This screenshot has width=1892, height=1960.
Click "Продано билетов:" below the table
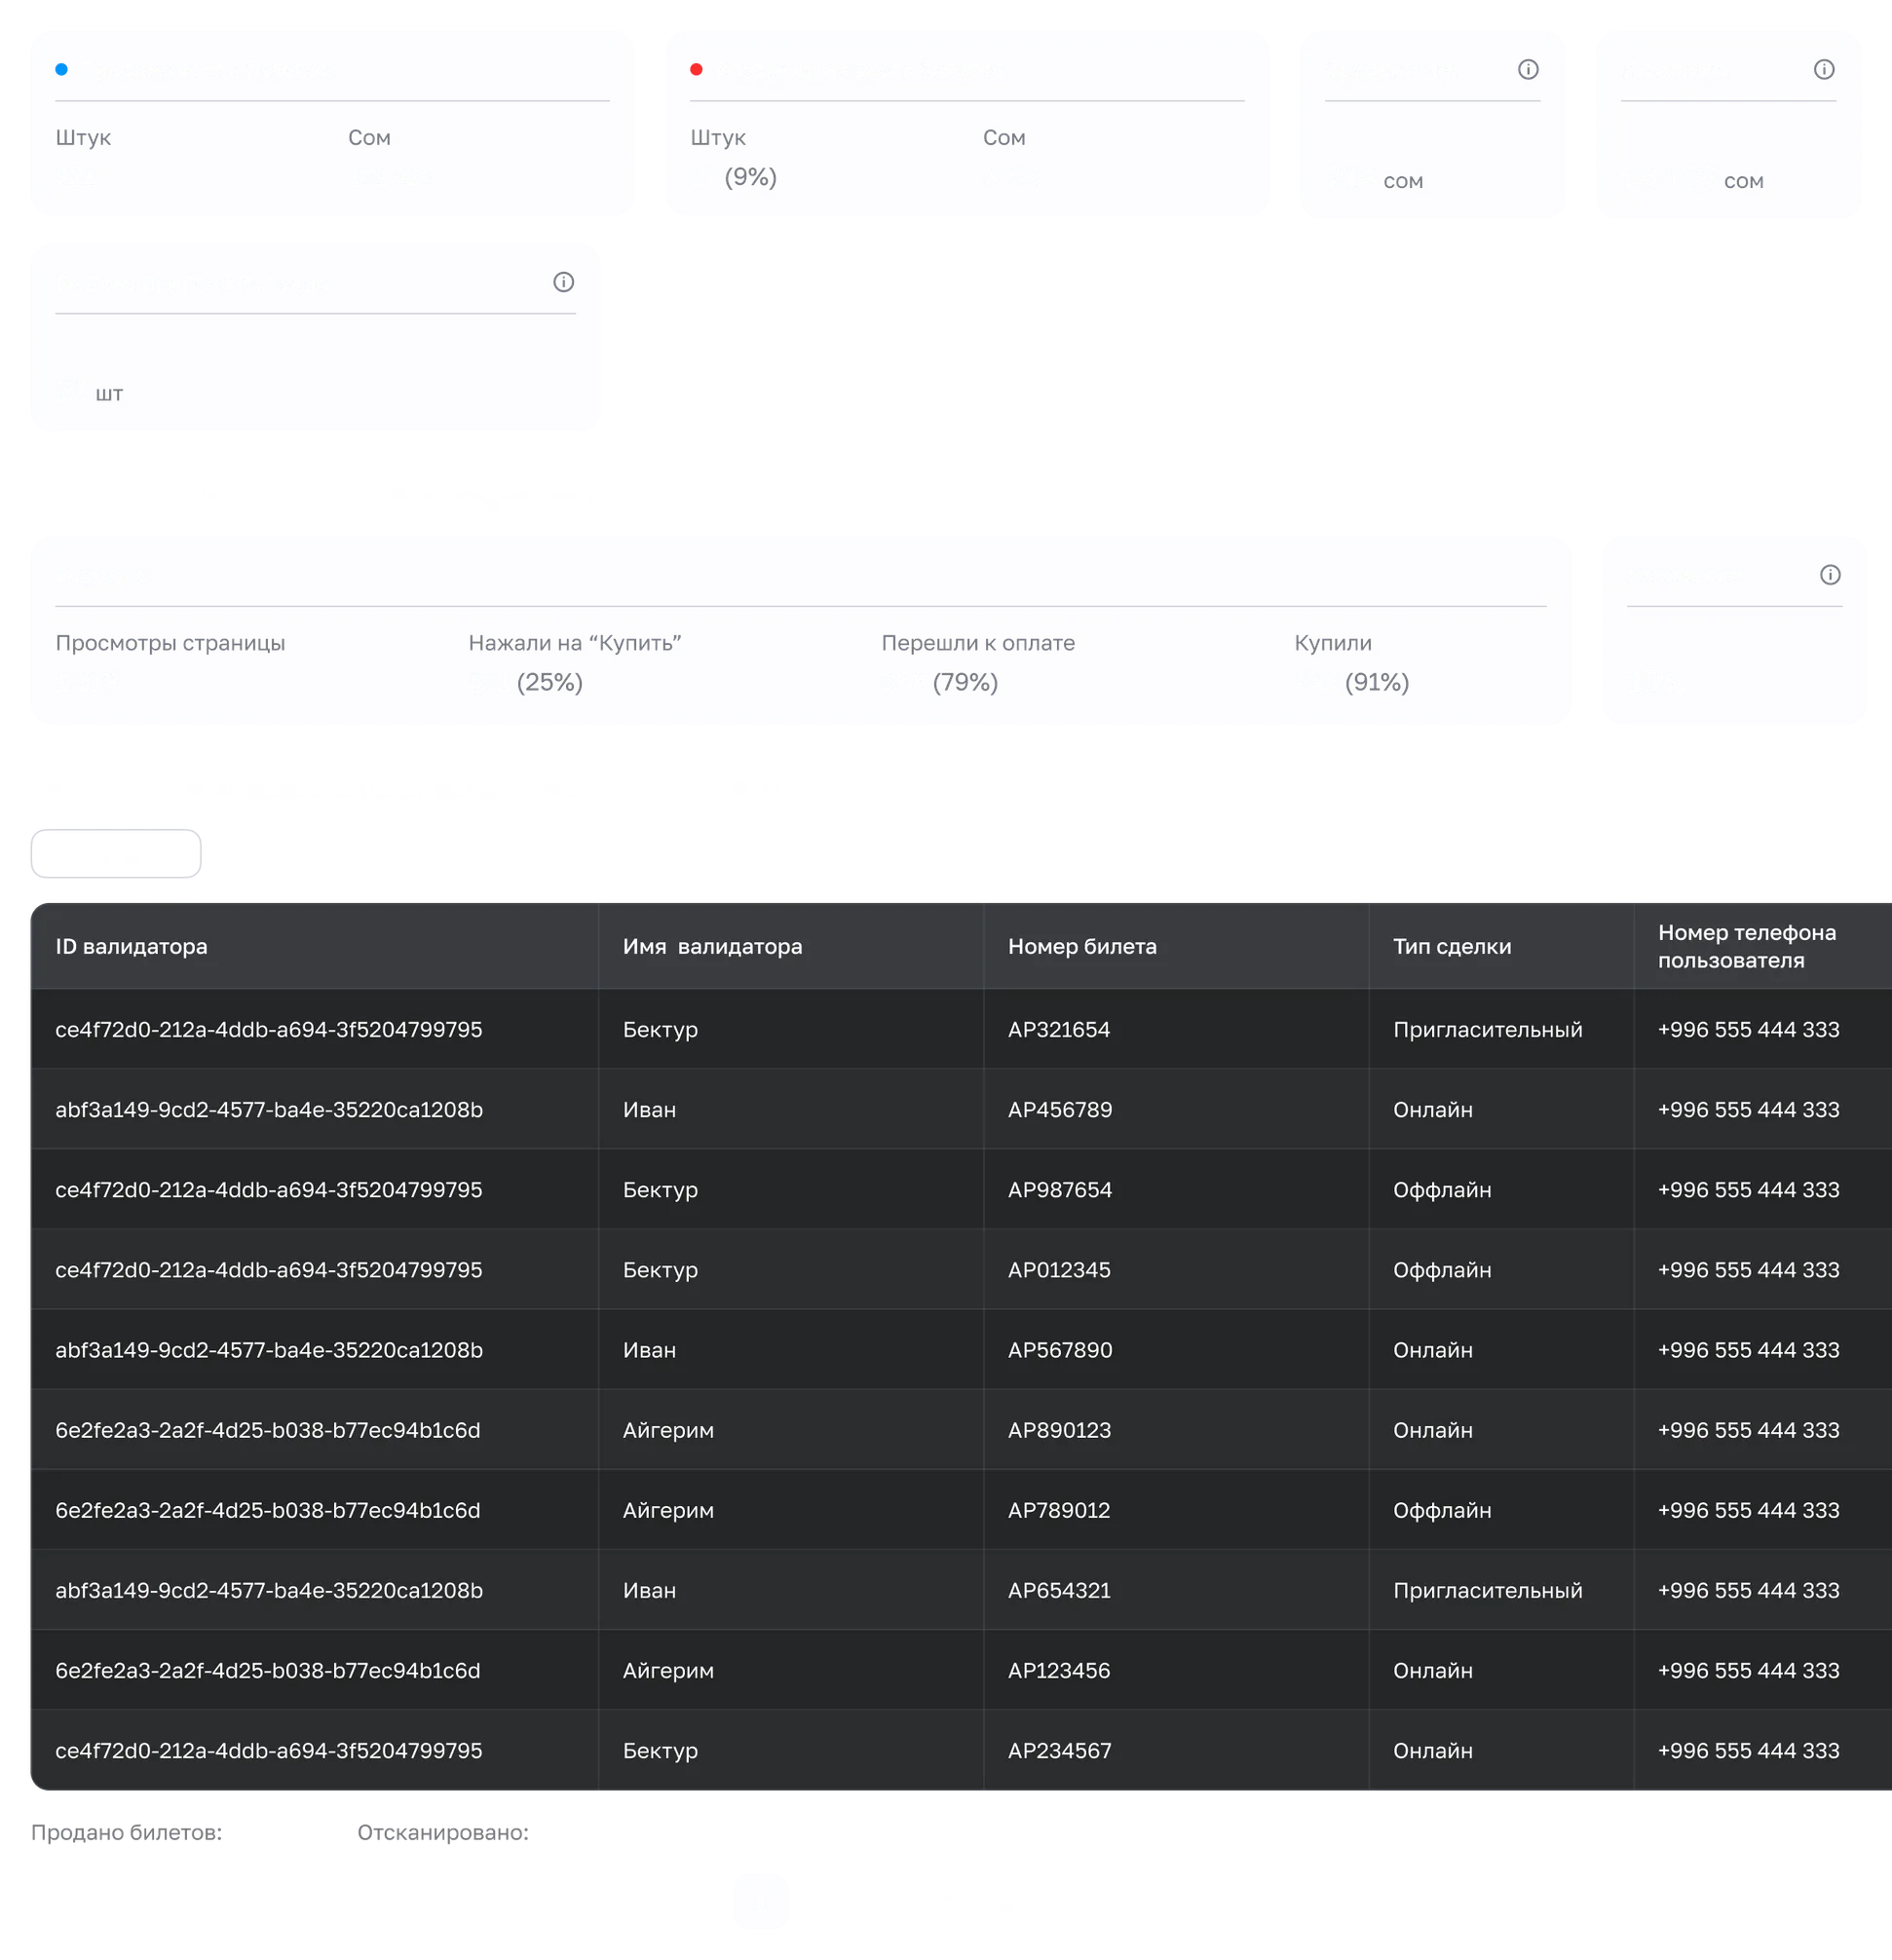(127, 1832)
